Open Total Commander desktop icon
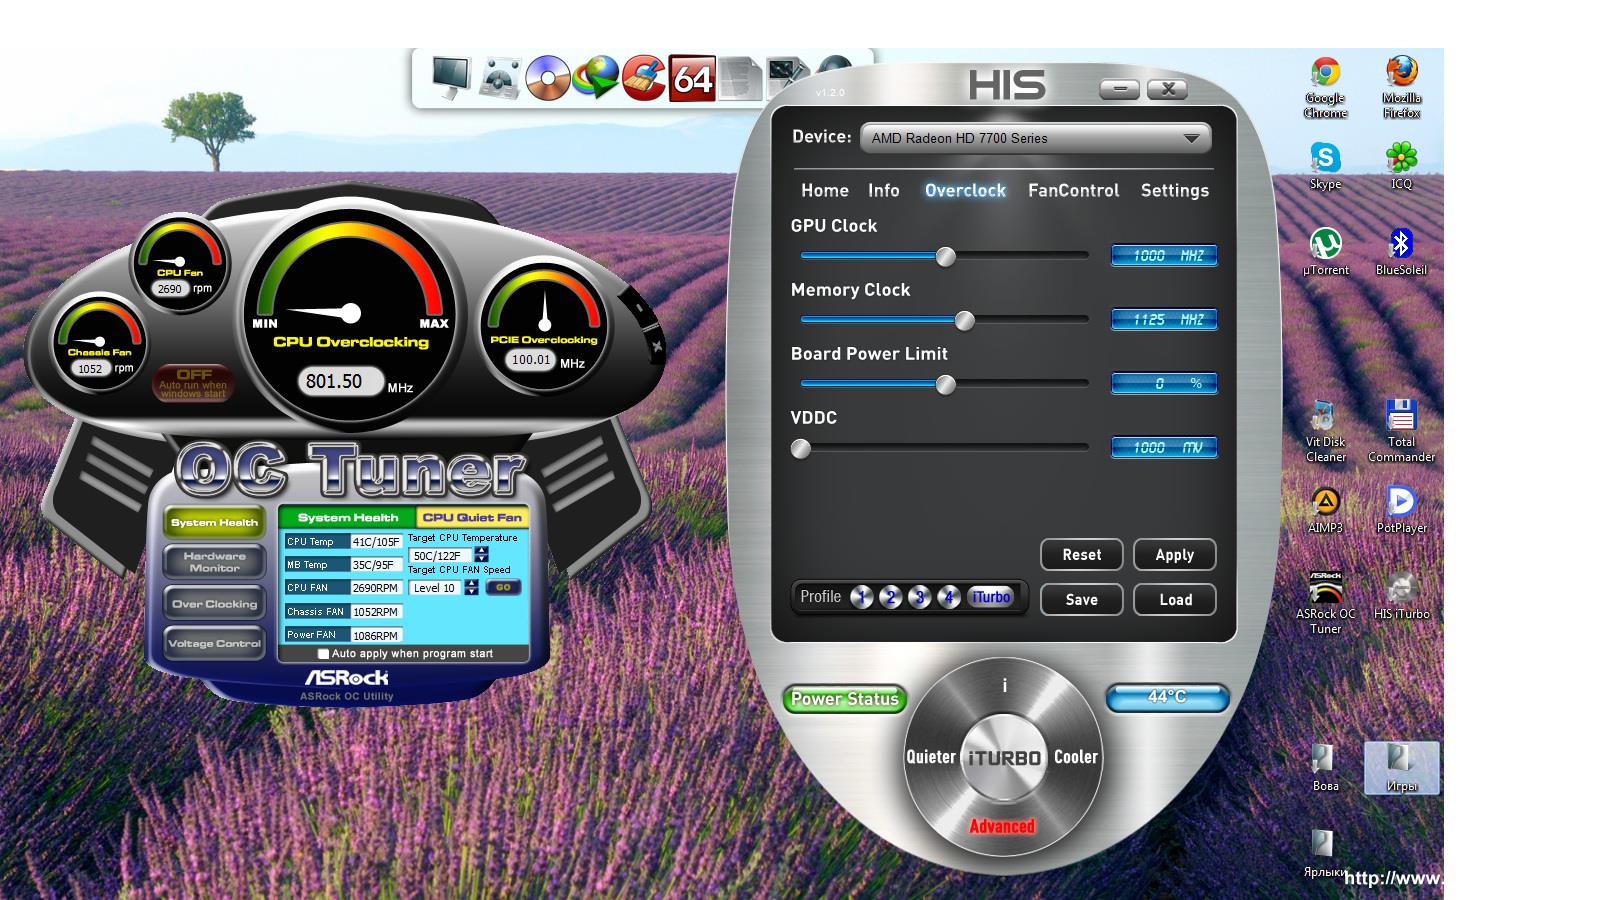 (1401, 431)
